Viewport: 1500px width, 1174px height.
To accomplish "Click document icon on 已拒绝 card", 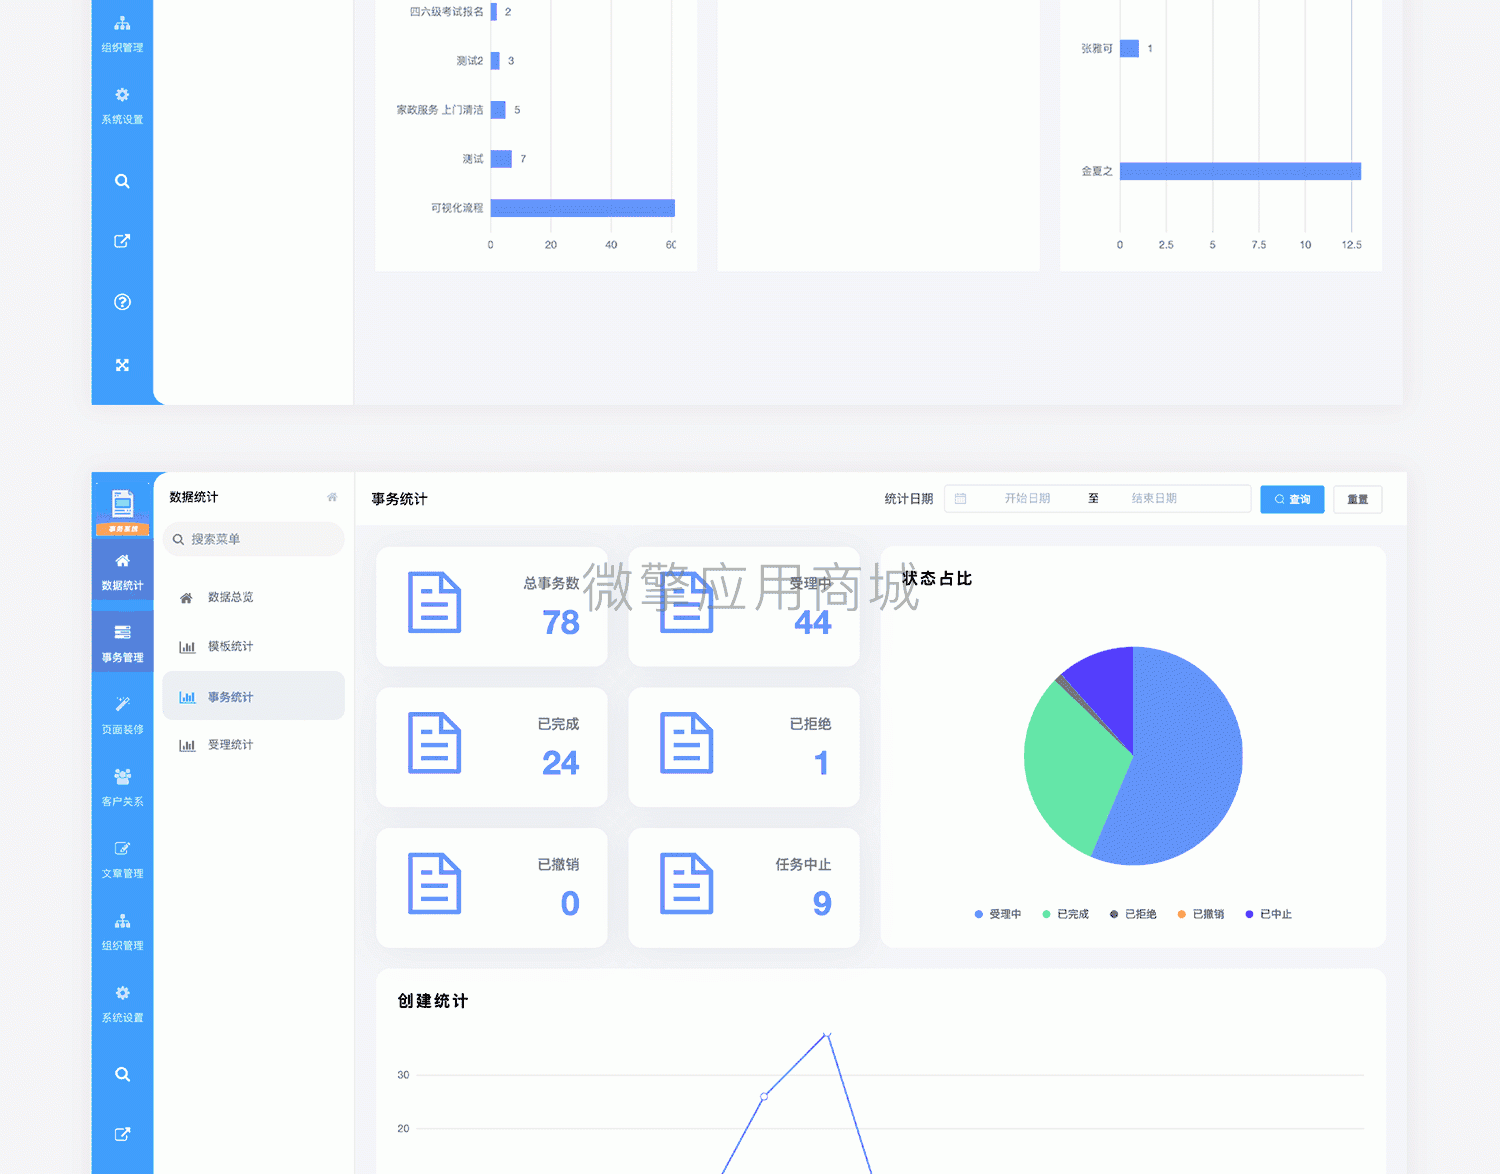I will pyautogui.click(x=687, y=743).
